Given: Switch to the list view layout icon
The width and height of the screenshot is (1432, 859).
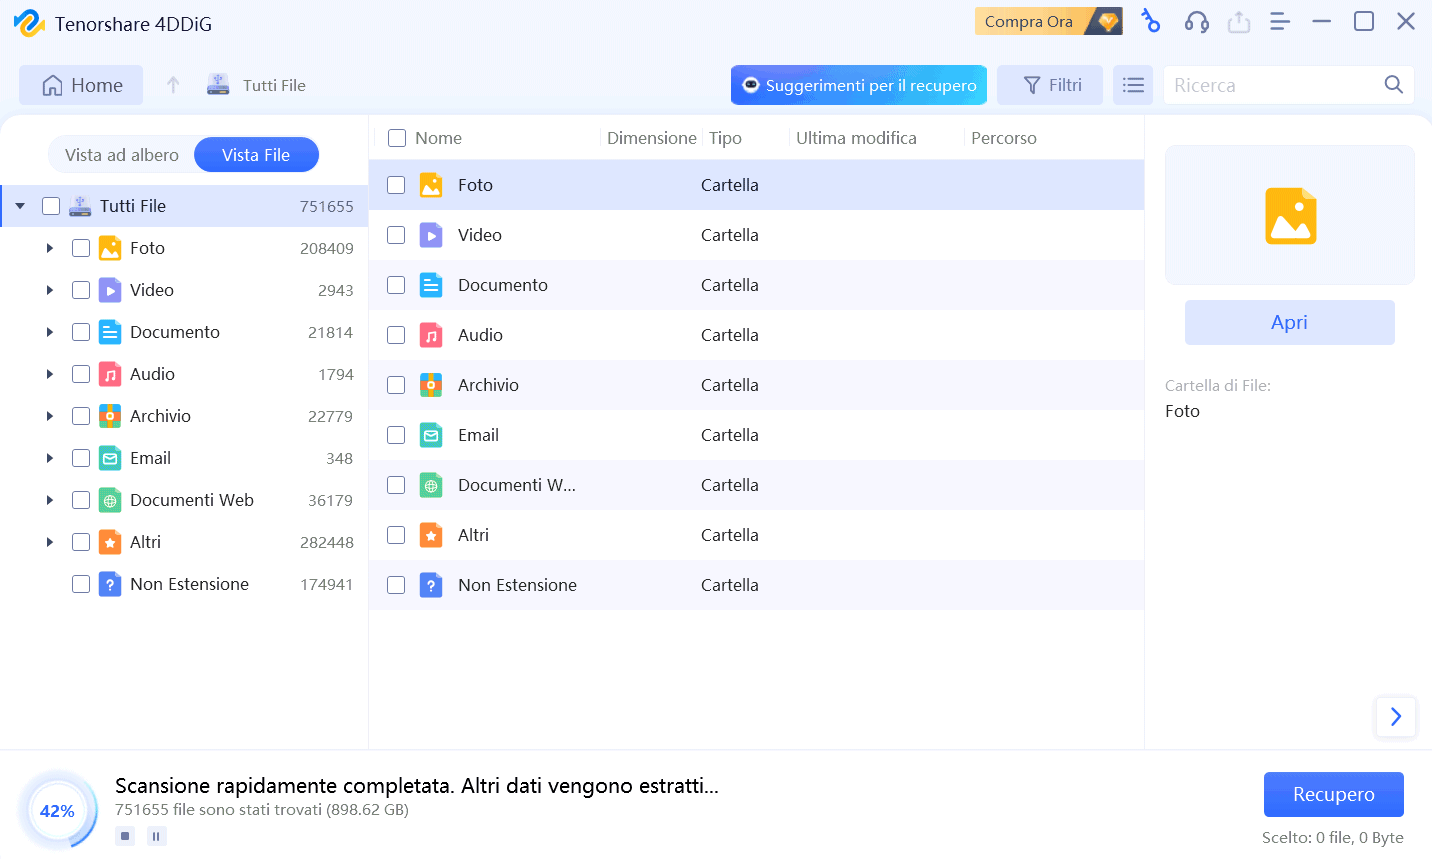Looking at the screenshot, I should click(x=1133, y=86).
